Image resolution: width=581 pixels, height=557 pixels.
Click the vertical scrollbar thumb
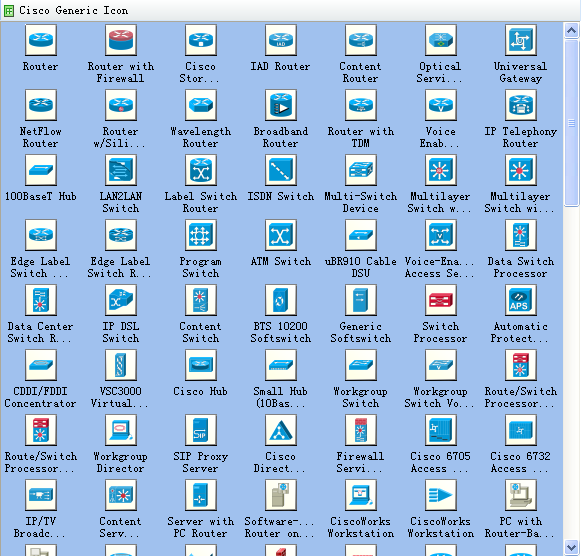571,122
